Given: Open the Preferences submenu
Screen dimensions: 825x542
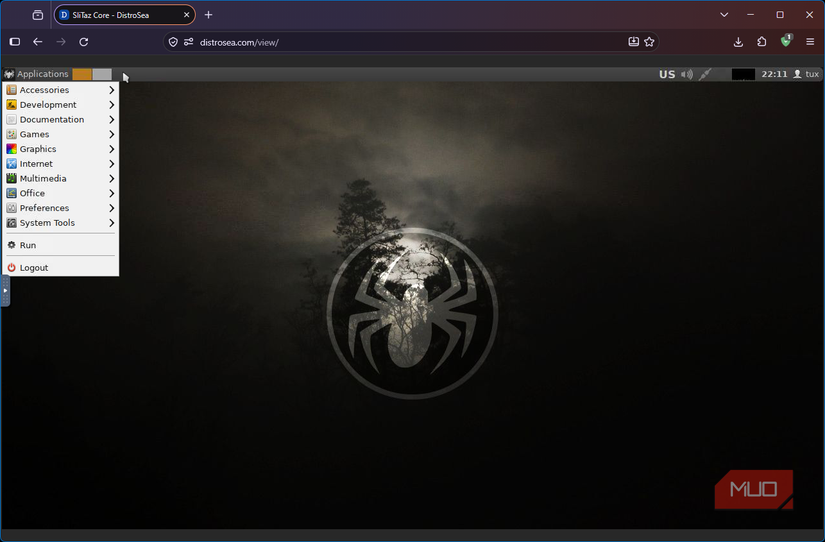Looking at the screenshot, I should [61, 208].
